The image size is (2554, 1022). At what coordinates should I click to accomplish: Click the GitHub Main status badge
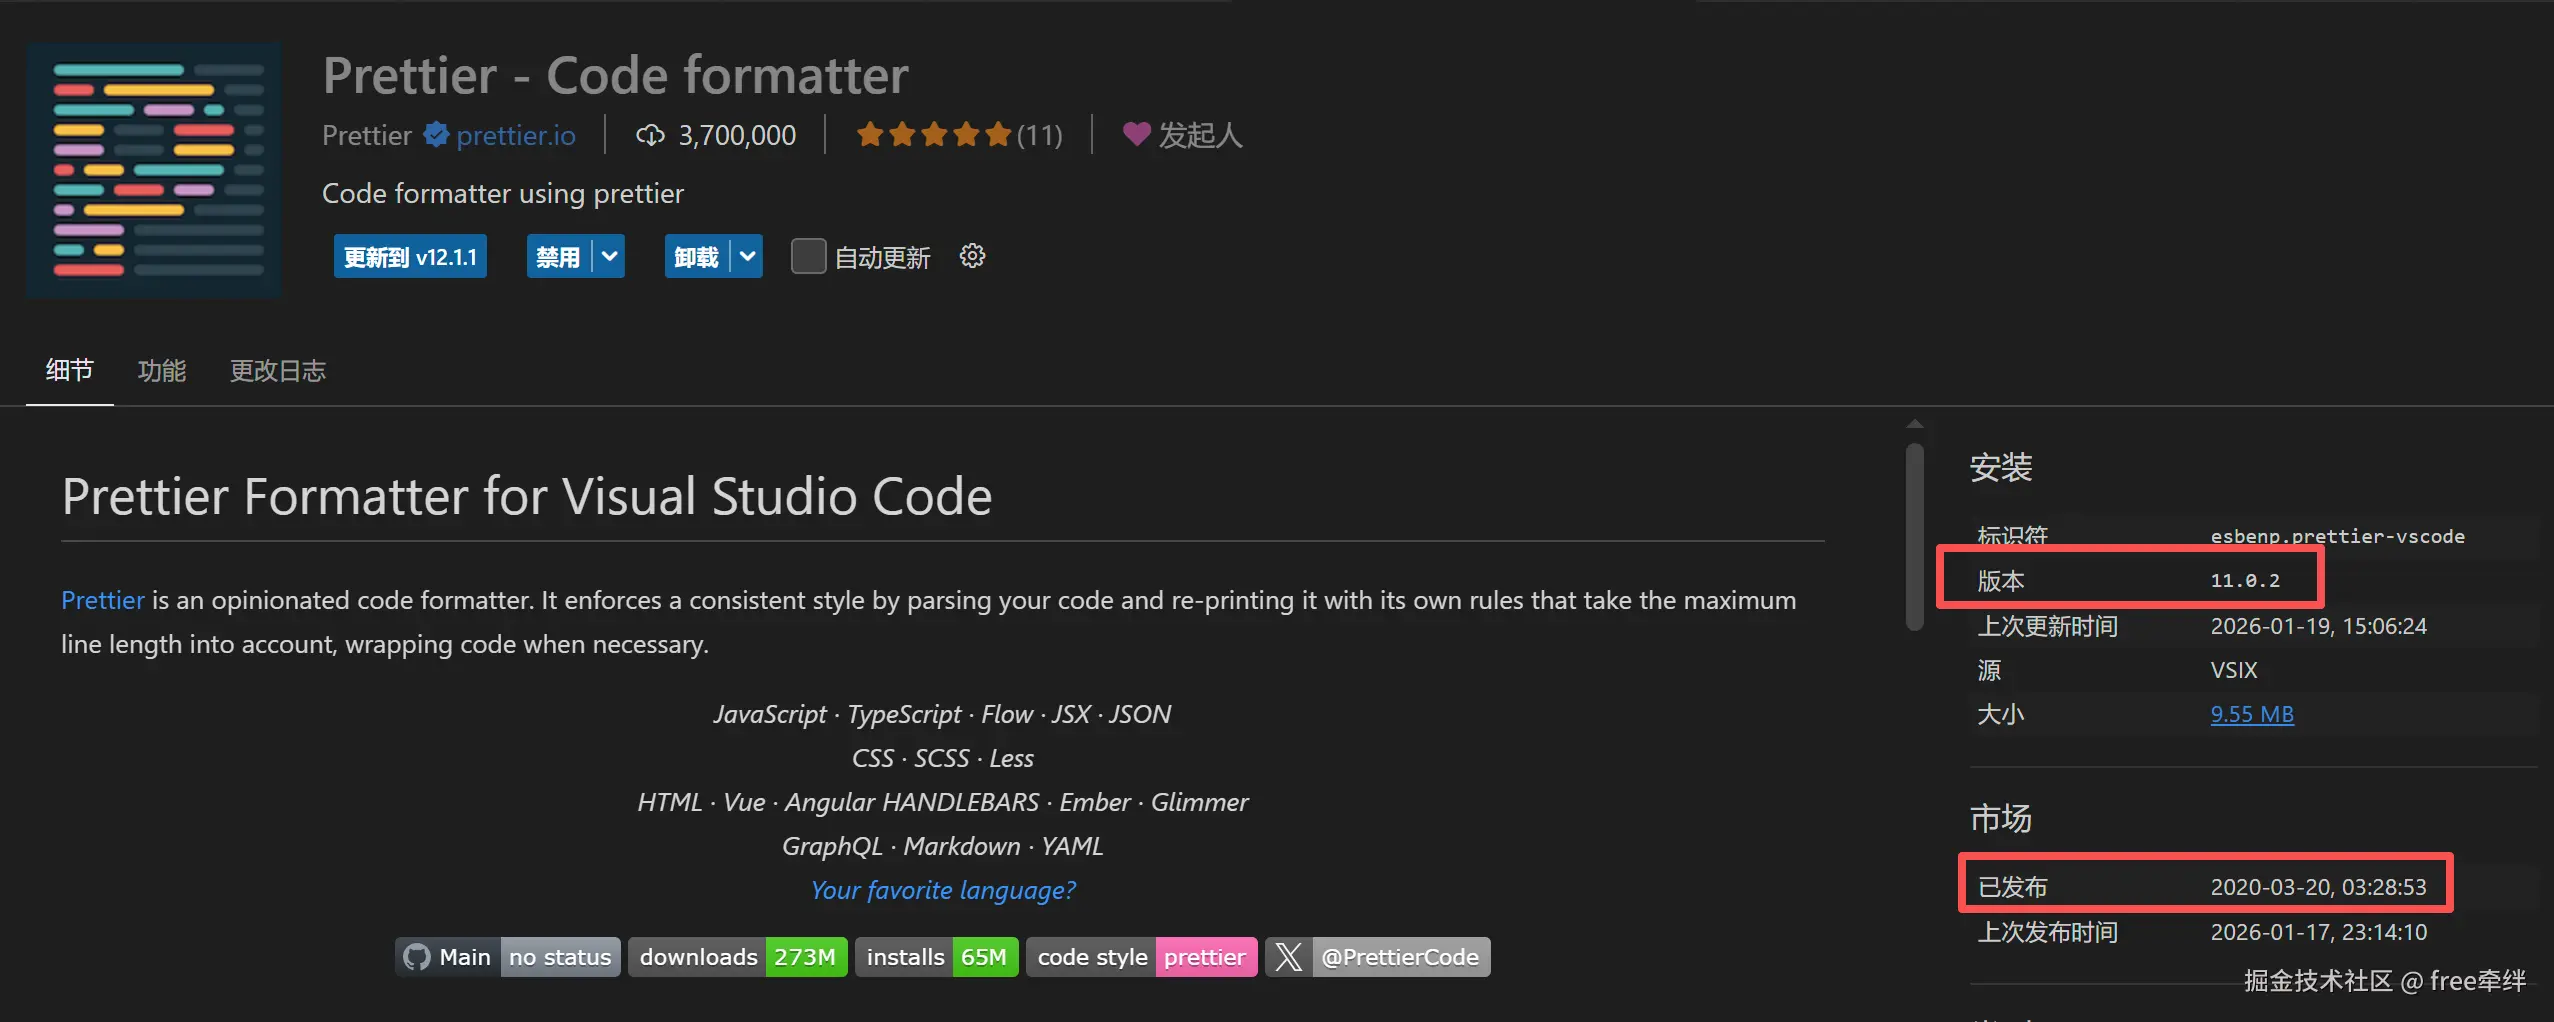click(x=508, y=957)
